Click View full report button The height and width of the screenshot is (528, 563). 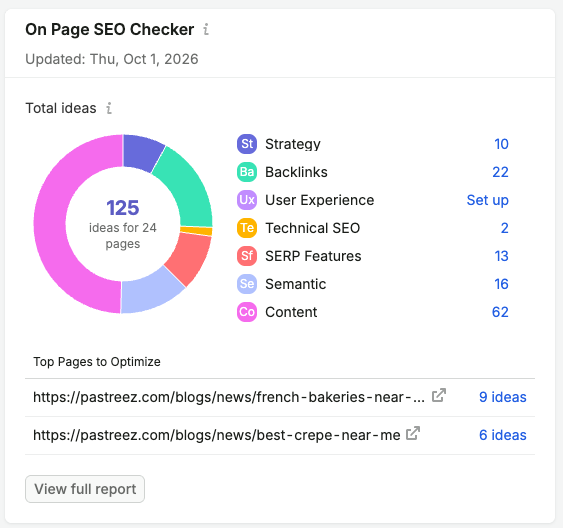85,489
